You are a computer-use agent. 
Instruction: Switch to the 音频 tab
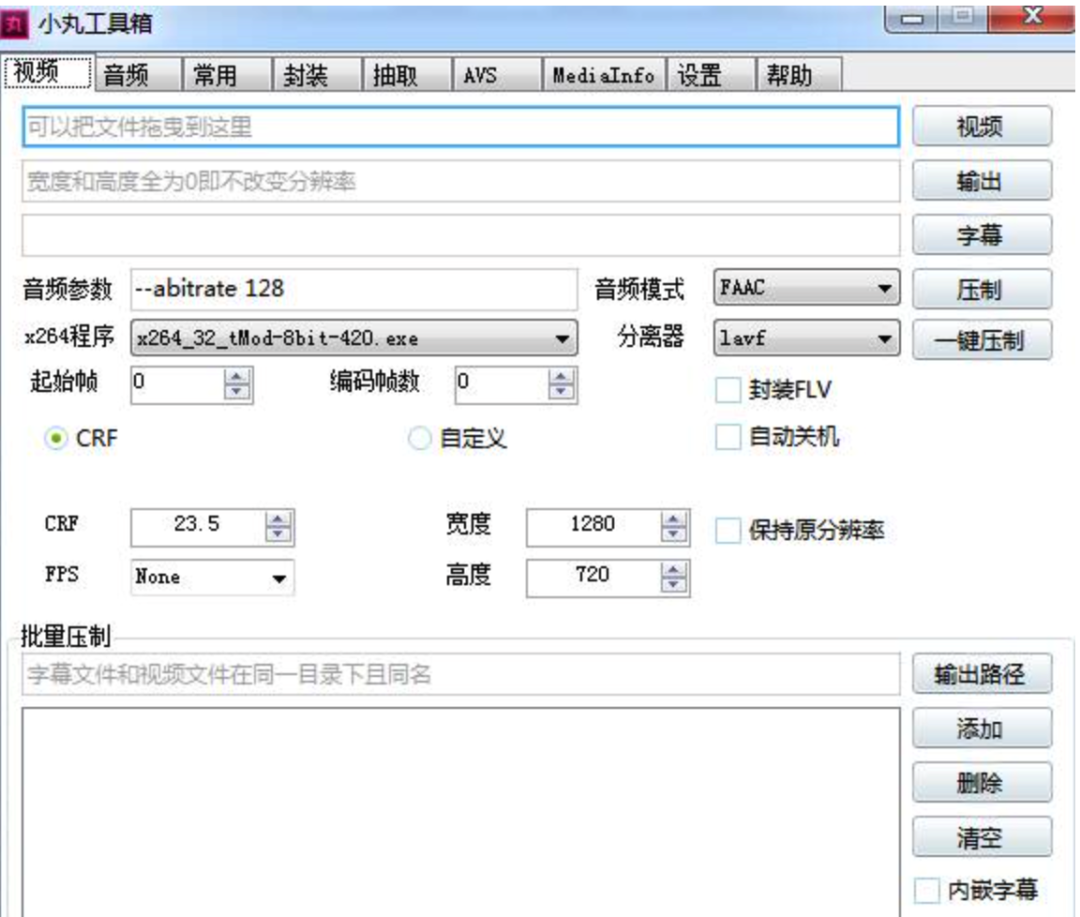click(137, 74)
